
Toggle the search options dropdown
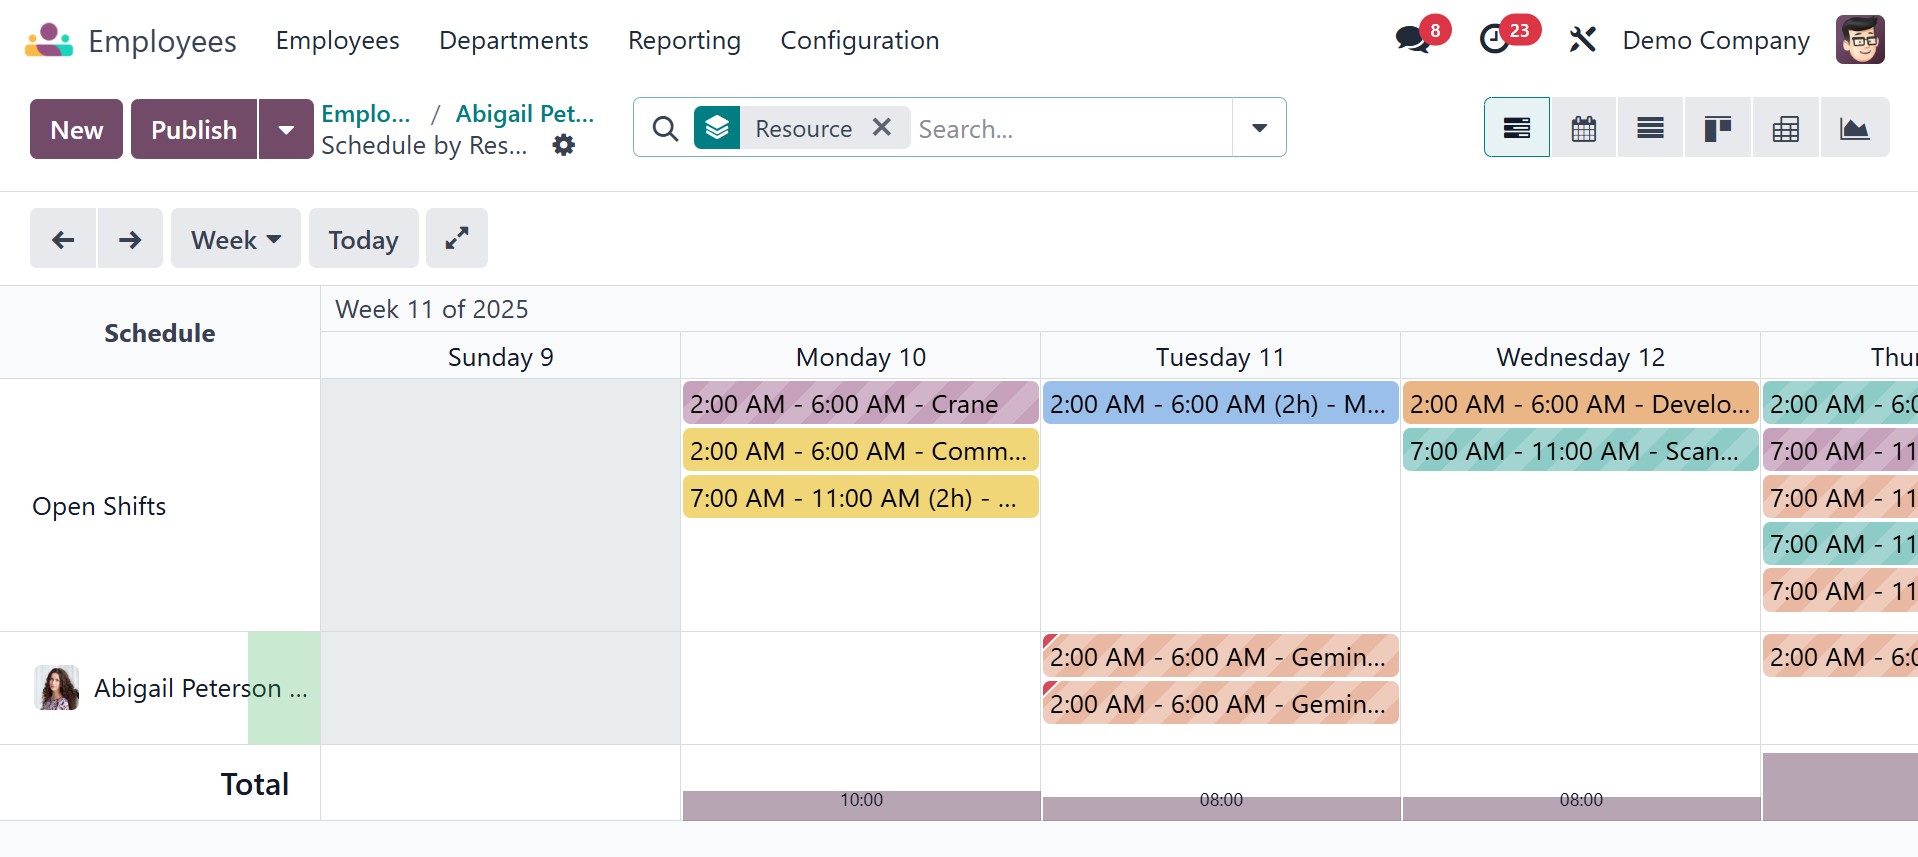pyautogui.click(x=1259, y=128)
